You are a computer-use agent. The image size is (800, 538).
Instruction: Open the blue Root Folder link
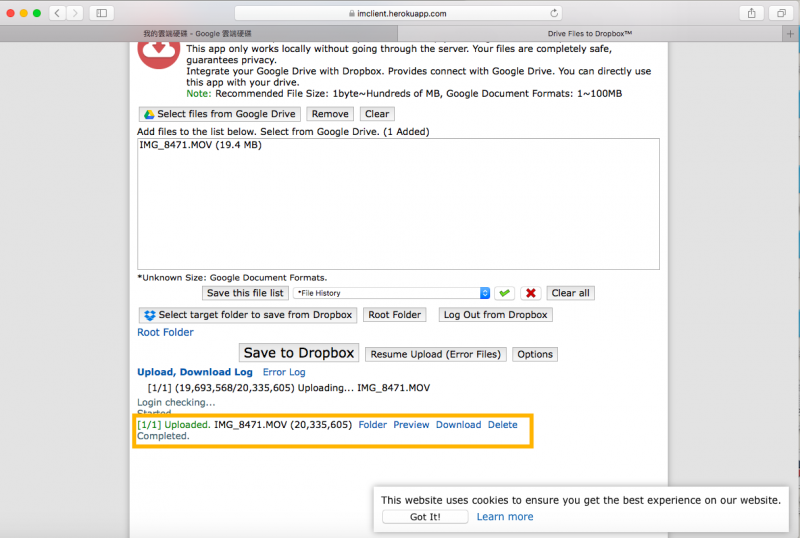click(x=165, y=332)
